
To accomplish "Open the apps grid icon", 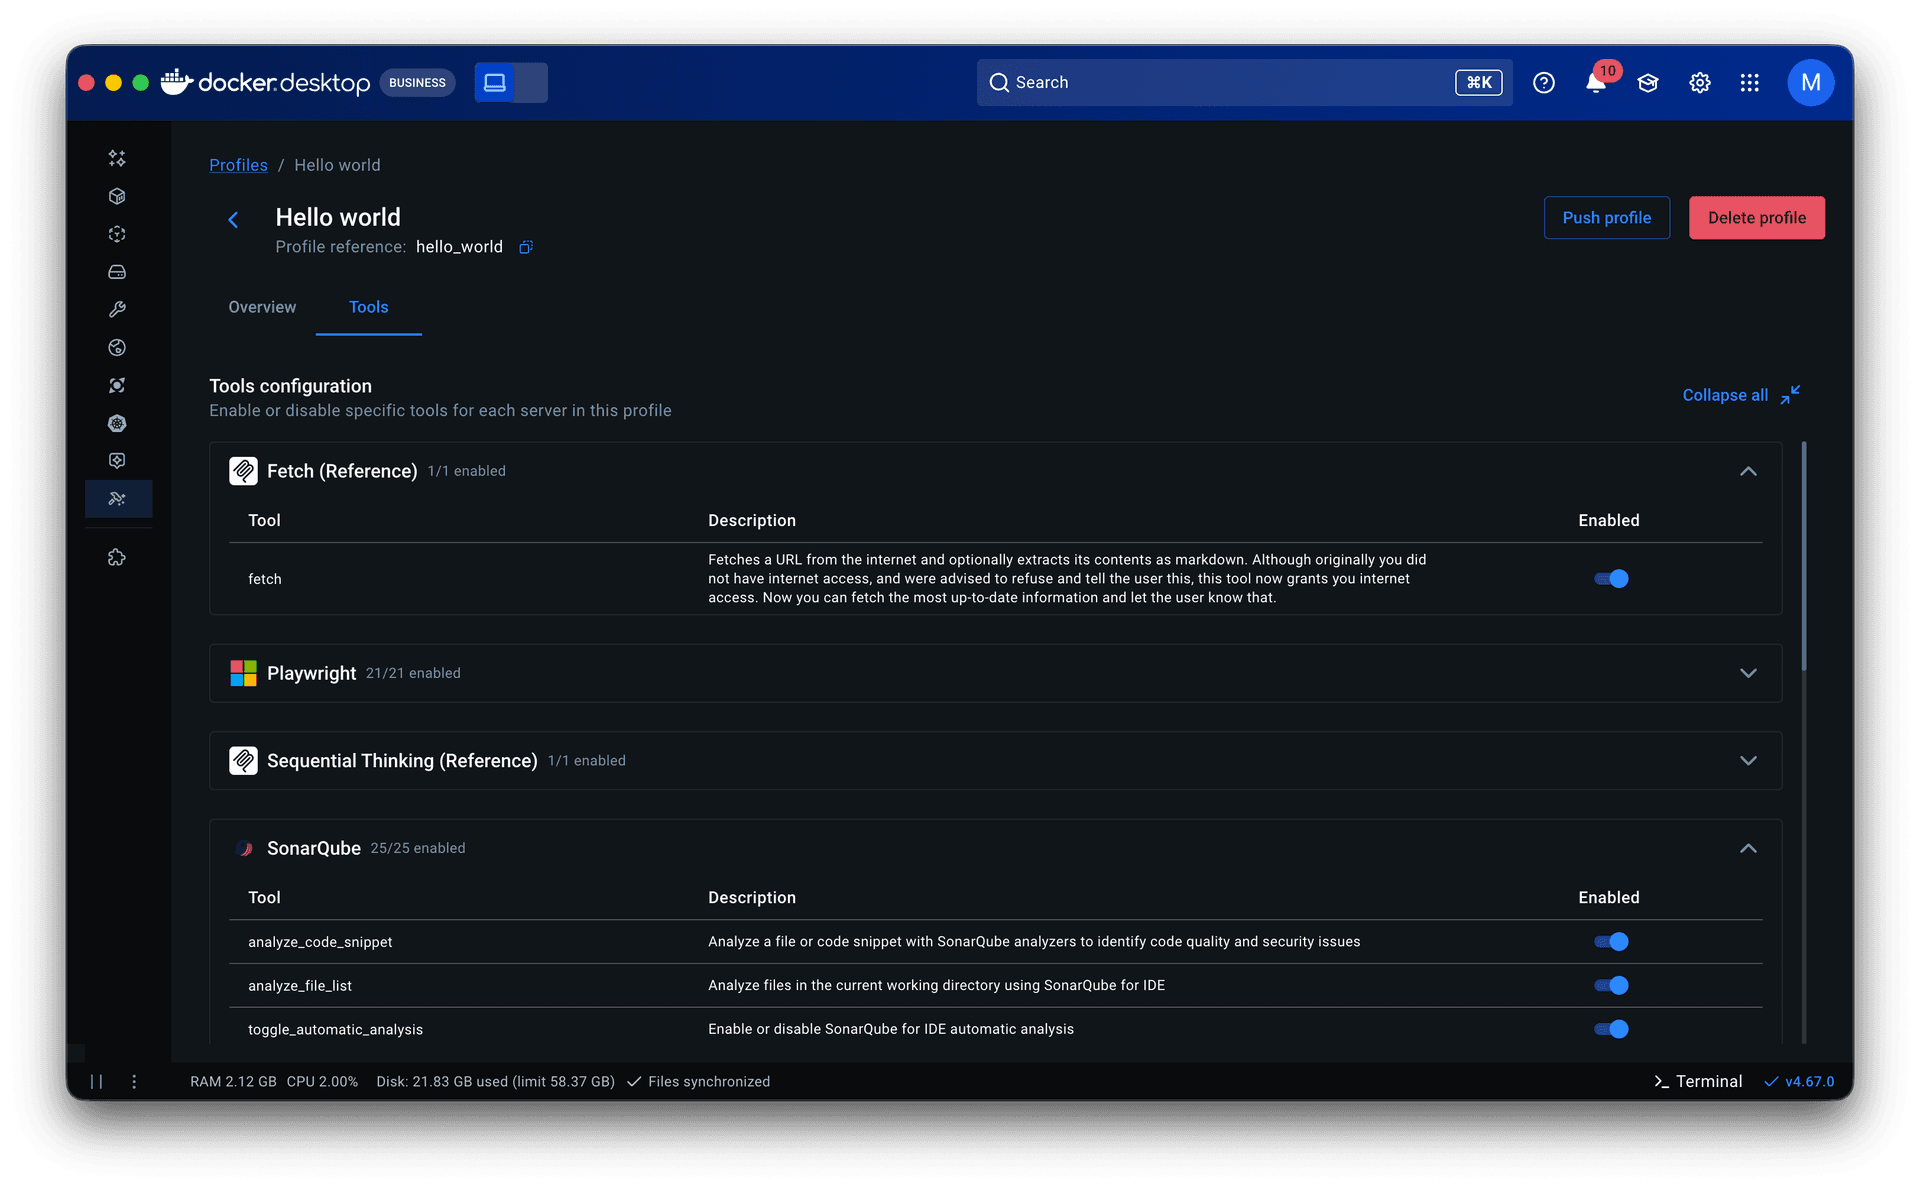I will 1749,83.
